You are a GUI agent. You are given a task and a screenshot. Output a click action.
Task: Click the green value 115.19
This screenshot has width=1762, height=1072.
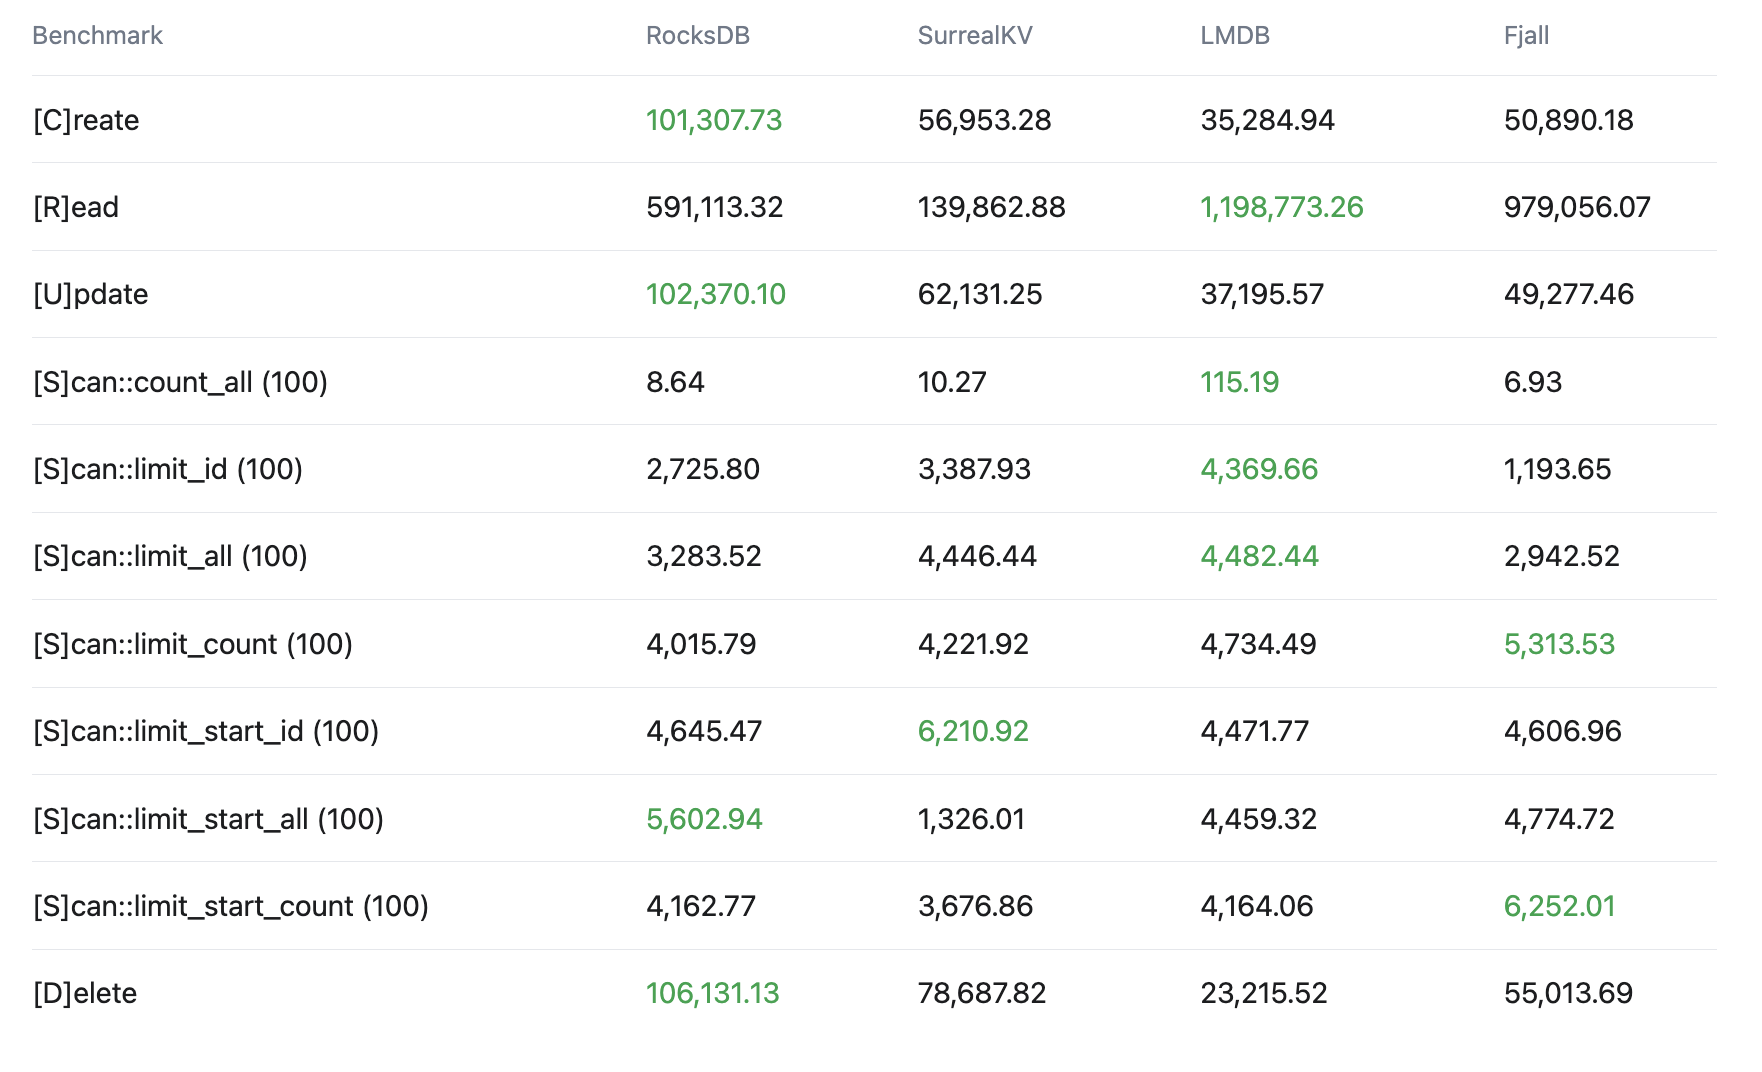[x=1240, y=382]
